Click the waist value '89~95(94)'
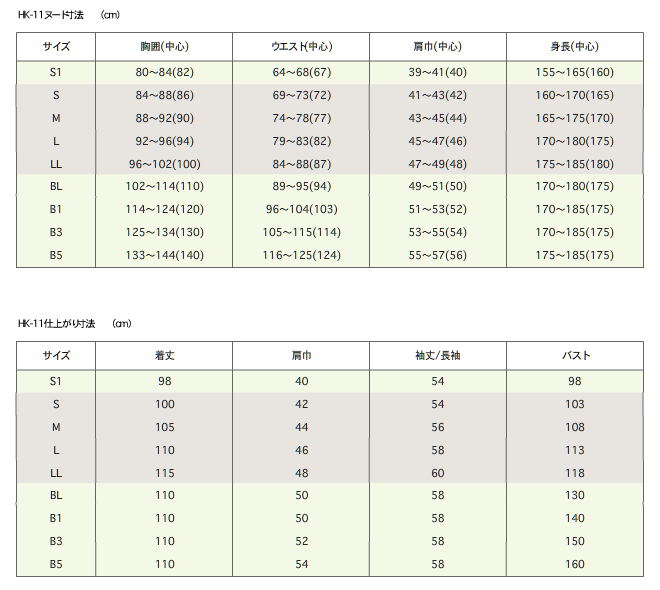660x590 pixels. click(302, 186)
